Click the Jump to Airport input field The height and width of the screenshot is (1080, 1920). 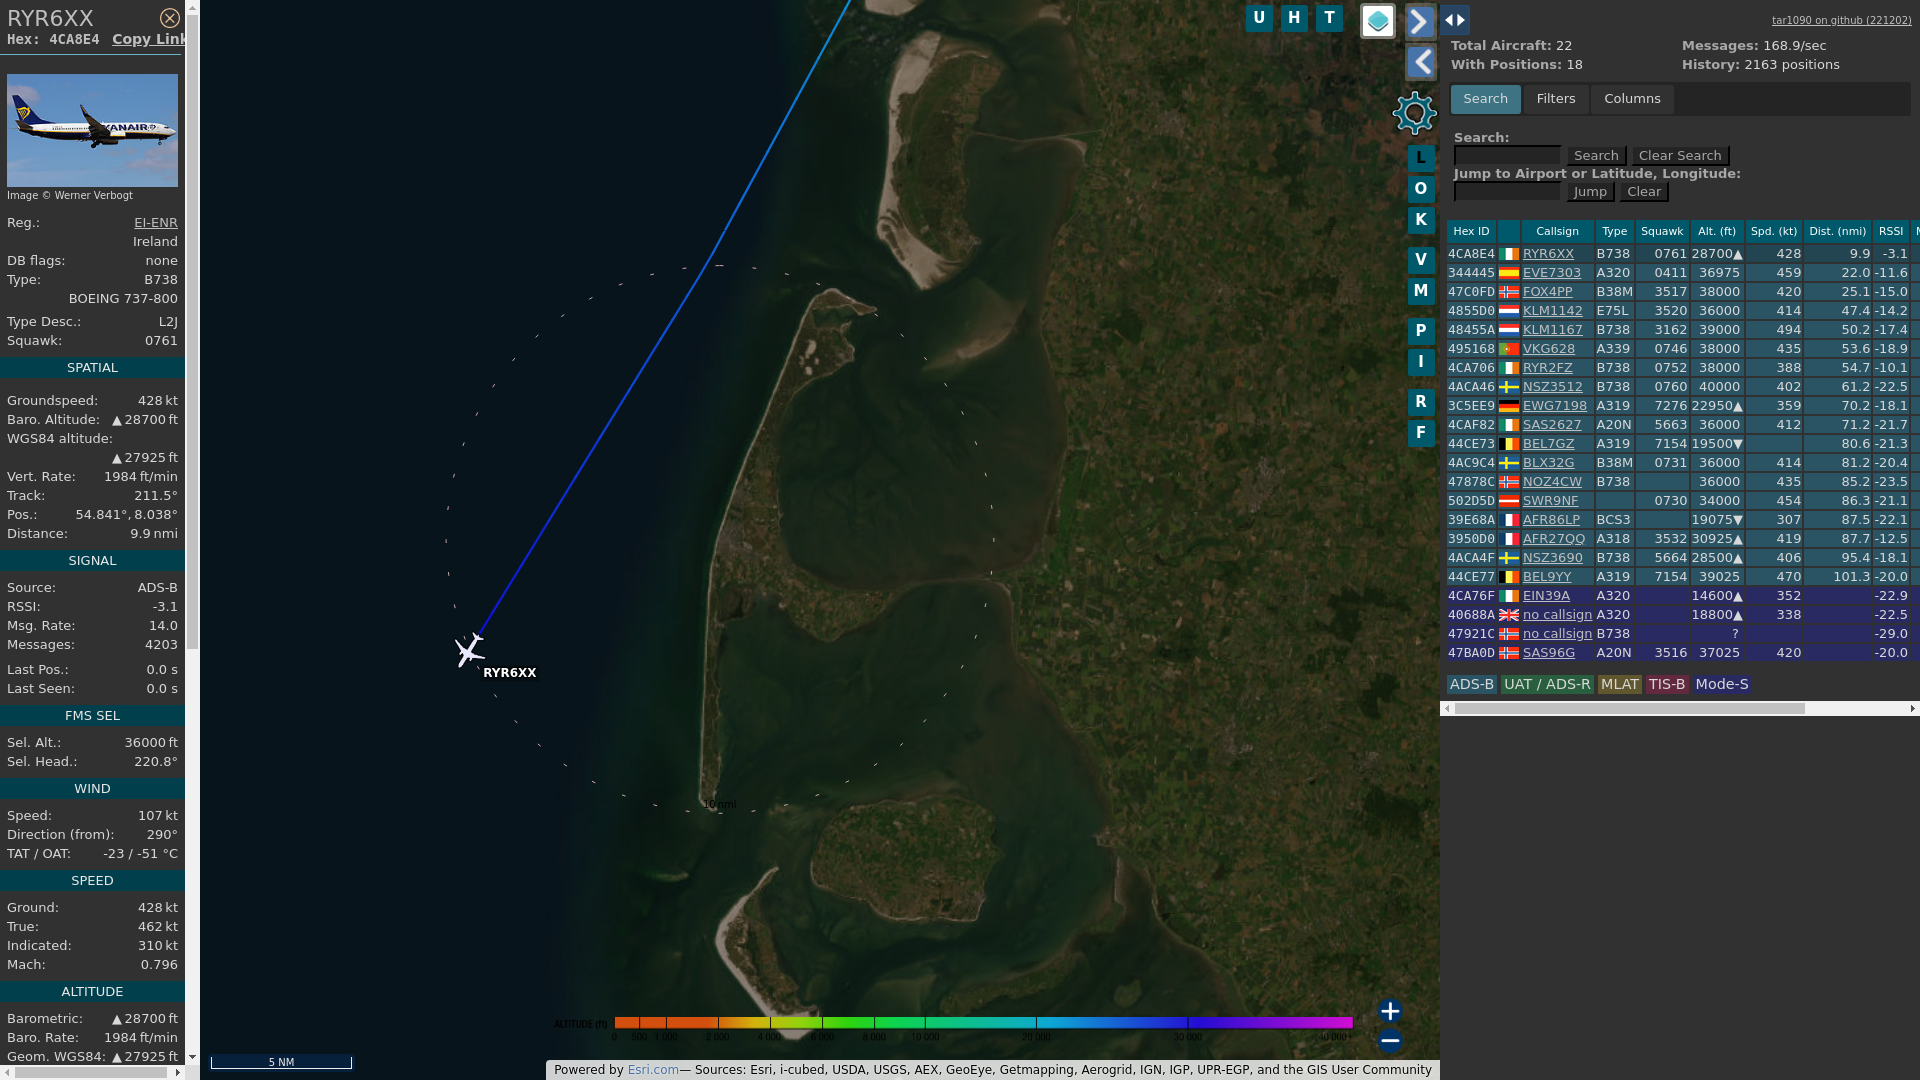(1506, 192)
